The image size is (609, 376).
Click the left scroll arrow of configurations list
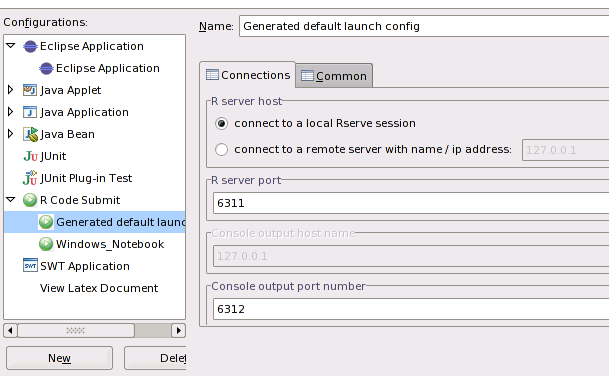coord(10,331)
